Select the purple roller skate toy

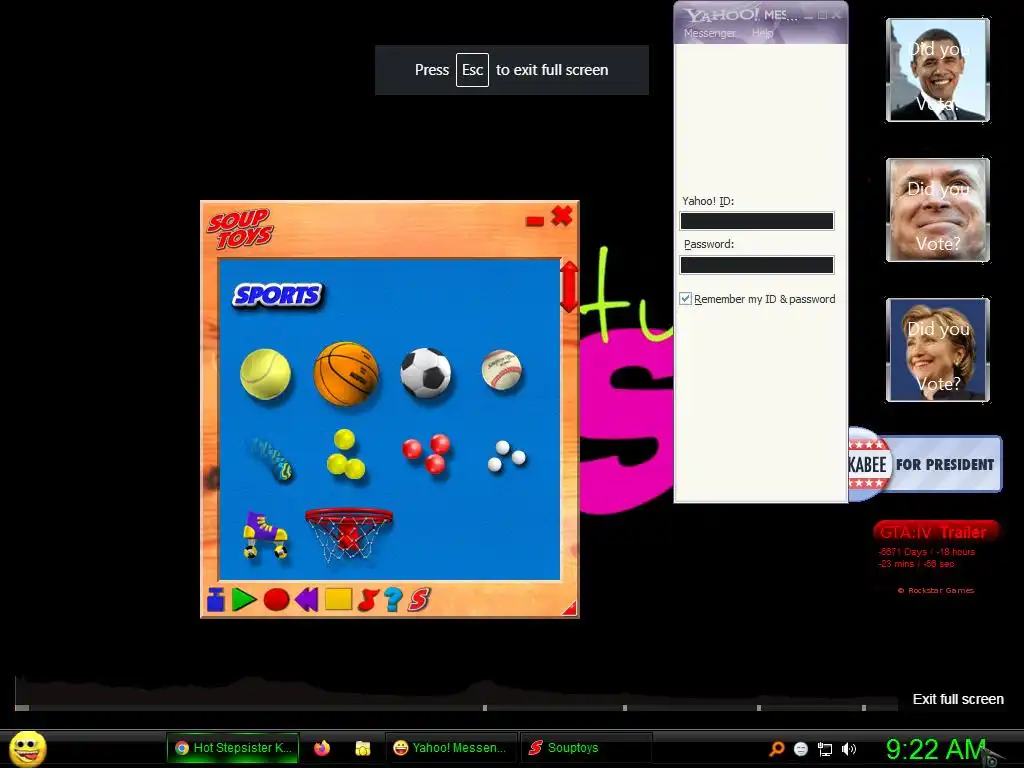pyautogui.click(x=265, y=535)
